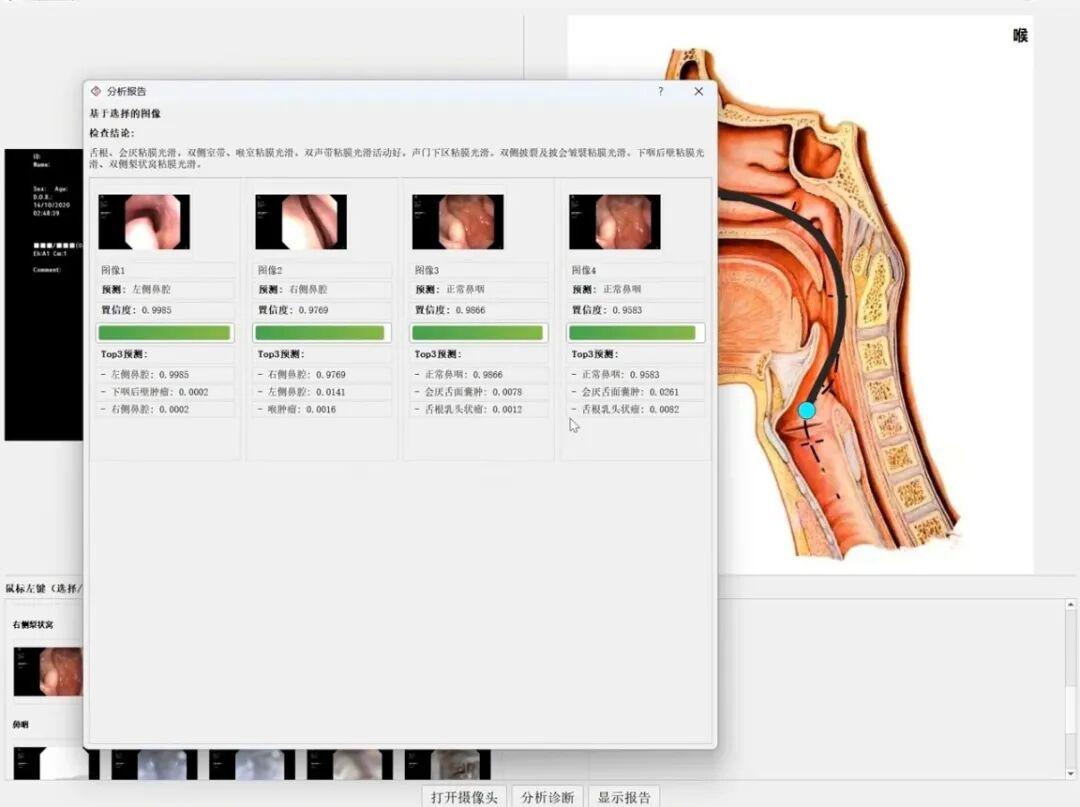
Task: Select the 喉肿瘤 0.0016 entry under 图像2
Action: point(322,410)
